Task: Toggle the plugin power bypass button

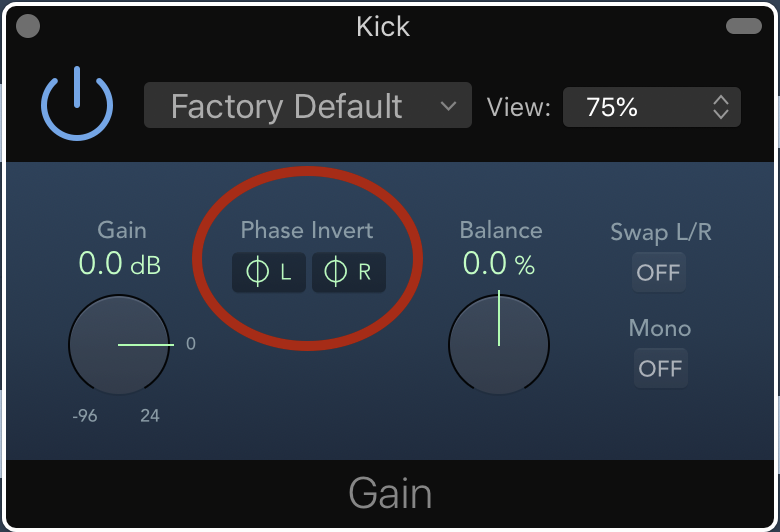Action: [77, 106]
